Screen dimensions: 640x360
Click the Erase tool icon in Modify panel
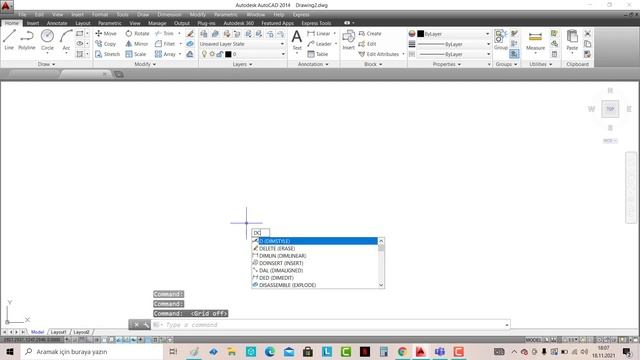pyautogui.click(x=190, y=33)
